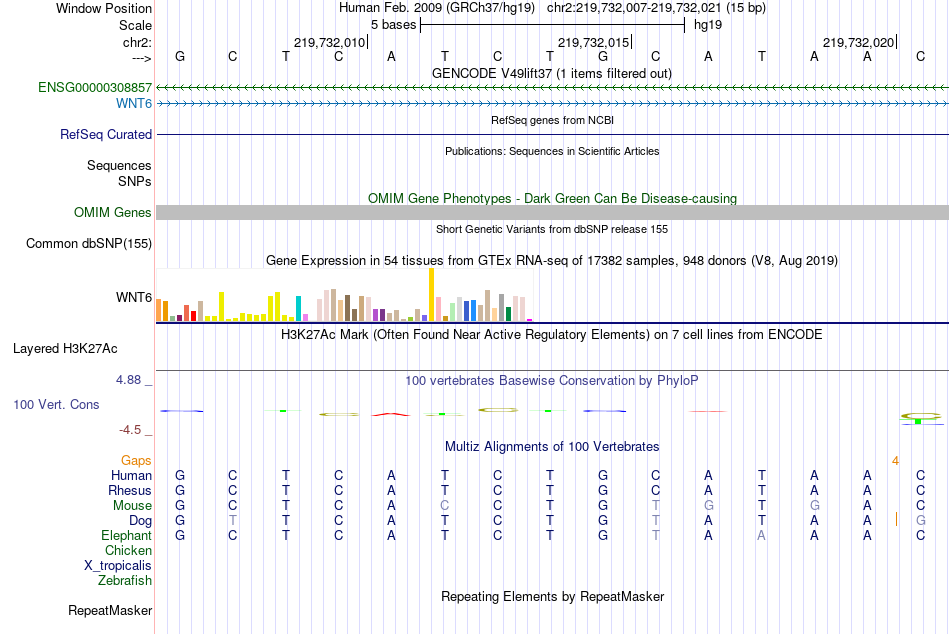Click position marker 219,732,020
The image size is (950, 634).
[859, 42]
